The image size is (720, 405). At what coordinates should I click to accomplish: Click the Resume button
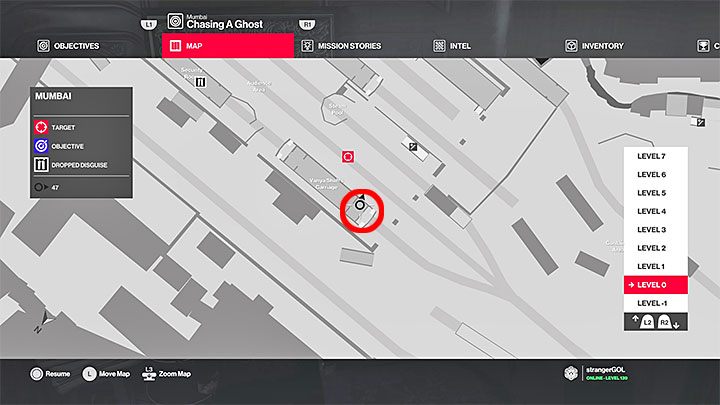(x=50, y=374)
